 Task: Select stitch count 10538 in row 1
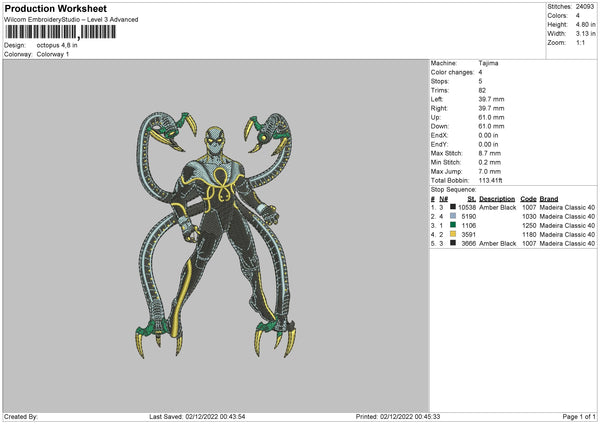(467, 207)
